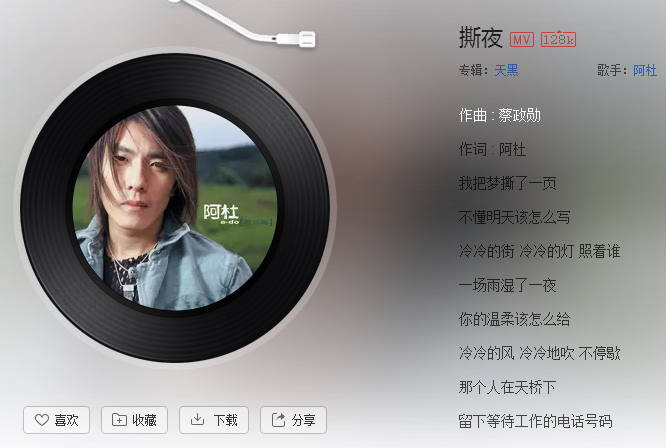
Task: Click lyric line 留下等待工作的电话号码
Action: point(535,421)
